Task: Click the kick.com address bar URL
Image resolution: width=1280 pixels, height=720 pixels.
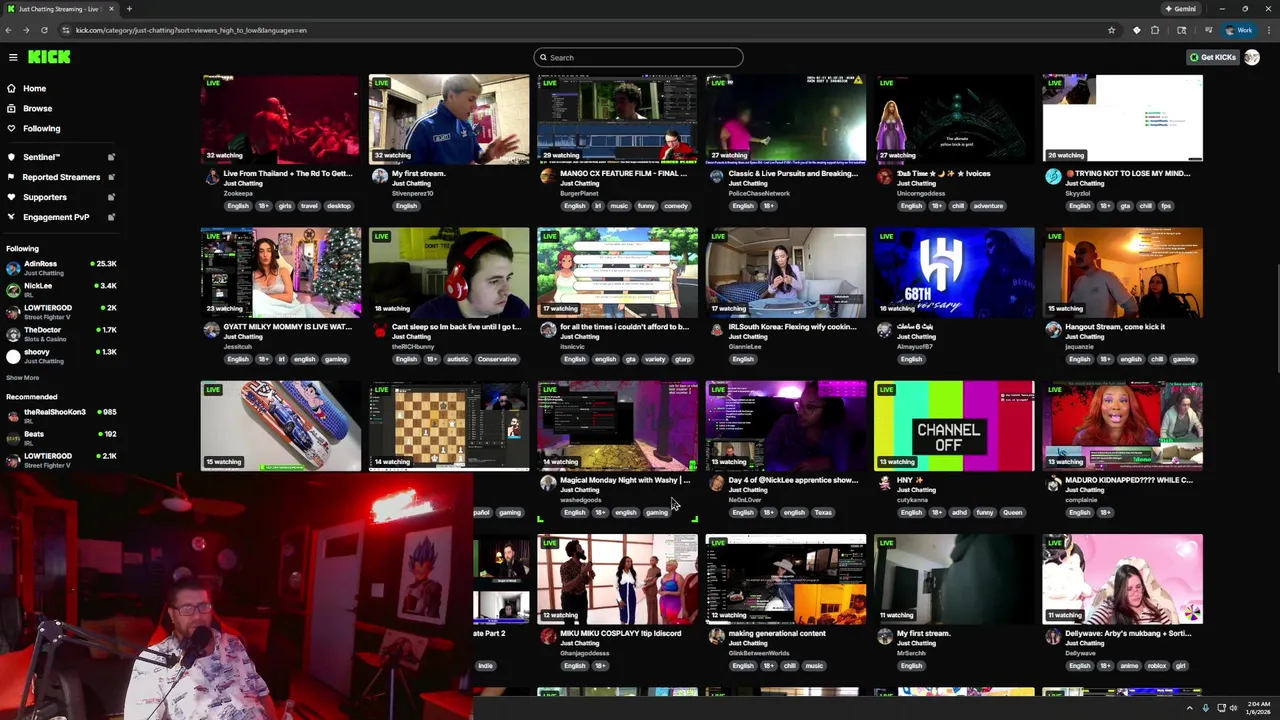Action: (x=191, y=30)
